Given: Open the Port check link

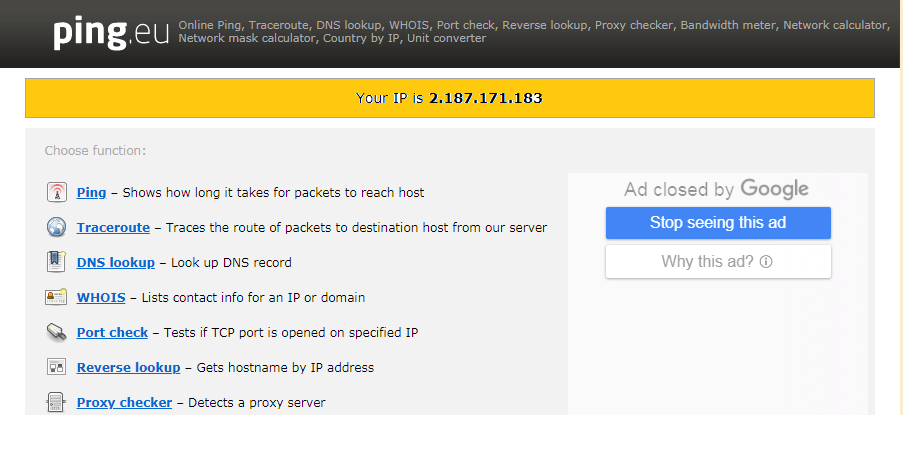Looking at the screenshot, I should coord(112,332).
